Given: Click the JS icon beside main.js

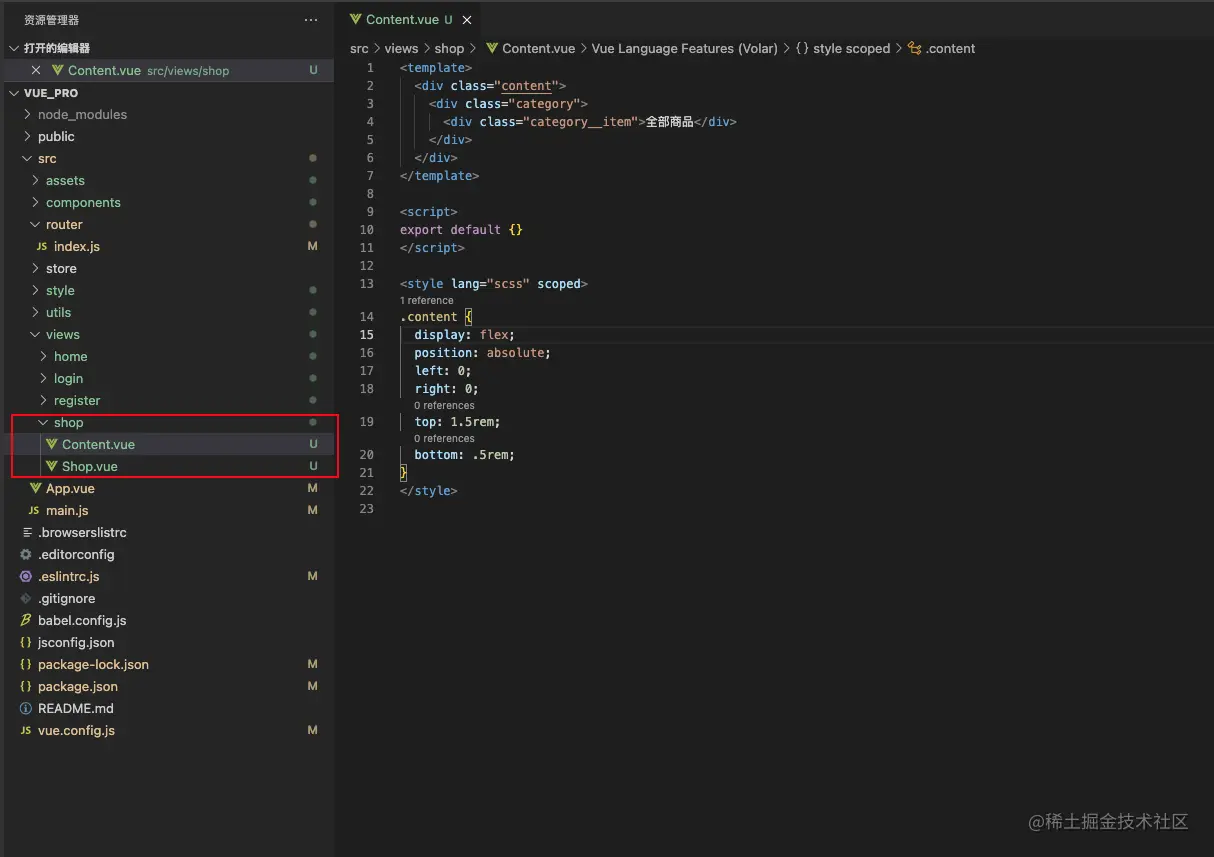Looking at the screenshot, I should (x=34, y=511).
